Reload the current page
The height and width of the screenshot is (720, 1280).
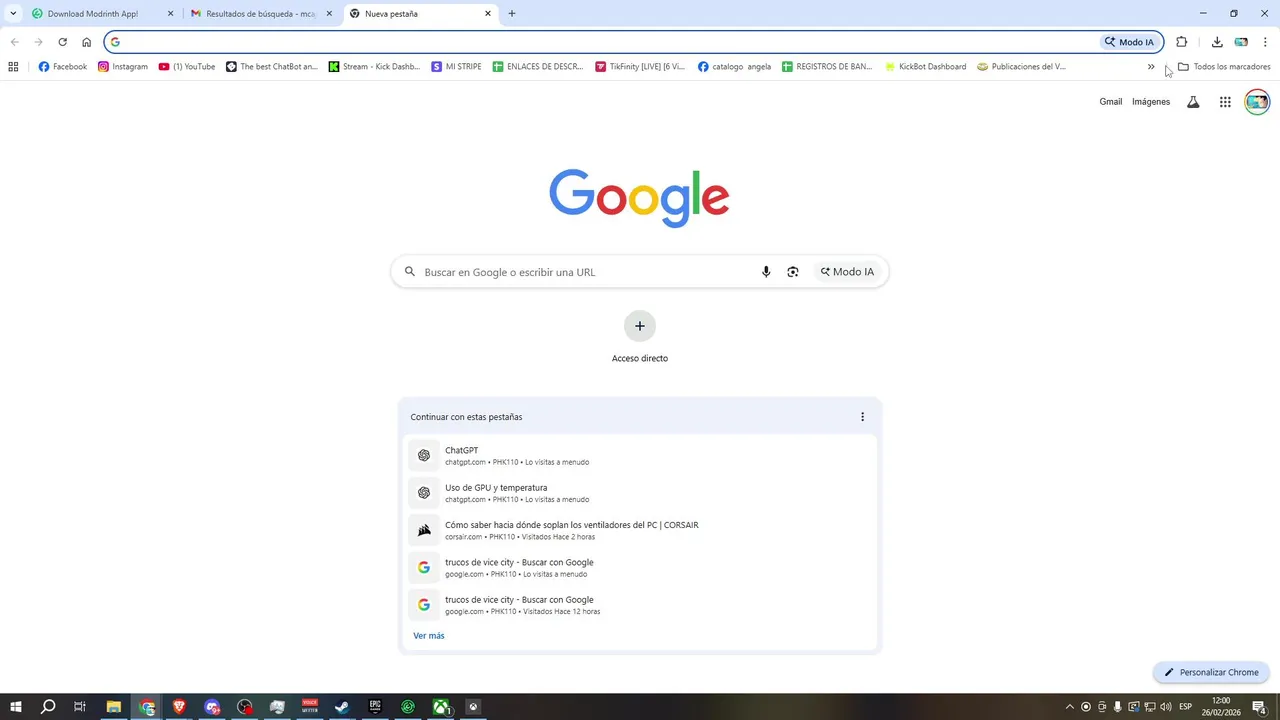click(62, 42)
